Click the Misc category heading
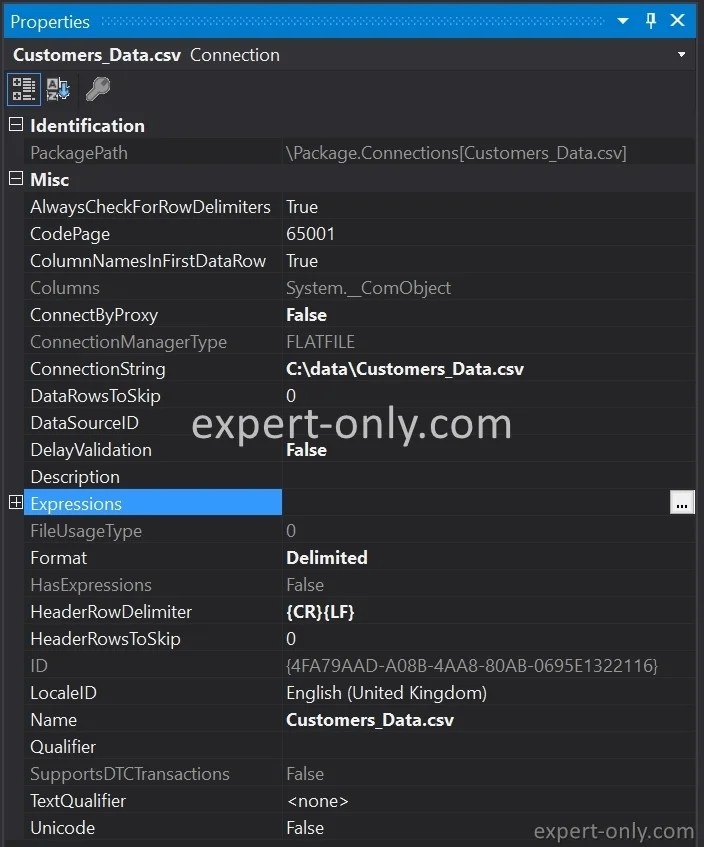Image resolution: width=704 pixels, height=847 pixels. point(50,180)
